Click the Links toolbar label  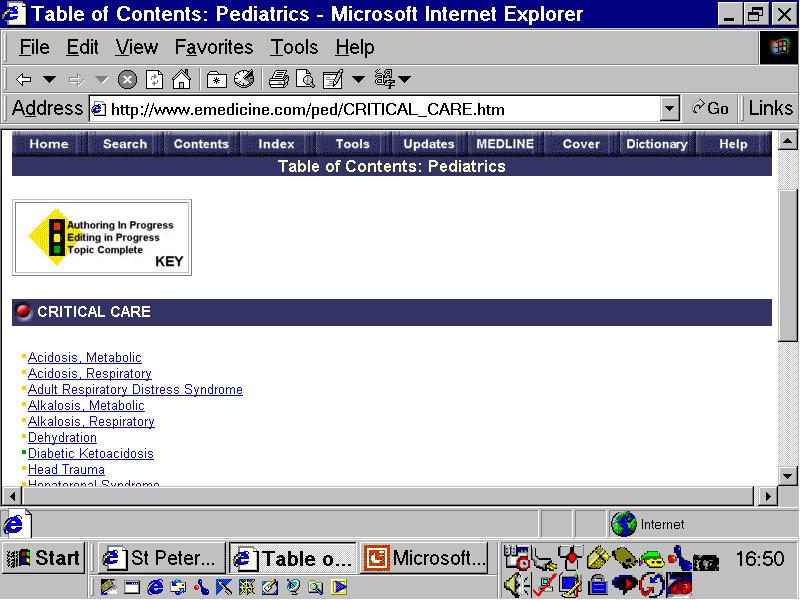770,108
